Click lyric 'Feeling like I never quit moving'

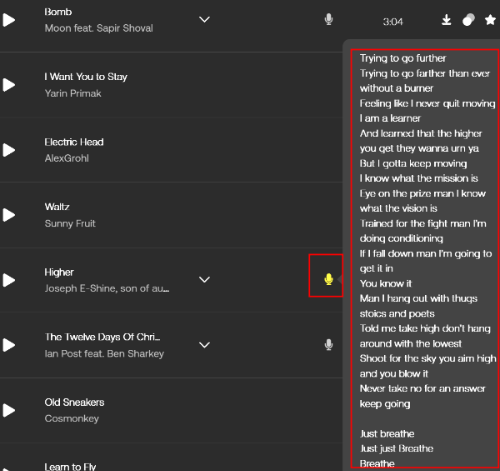pyautogui.click(x=427, y=104)
